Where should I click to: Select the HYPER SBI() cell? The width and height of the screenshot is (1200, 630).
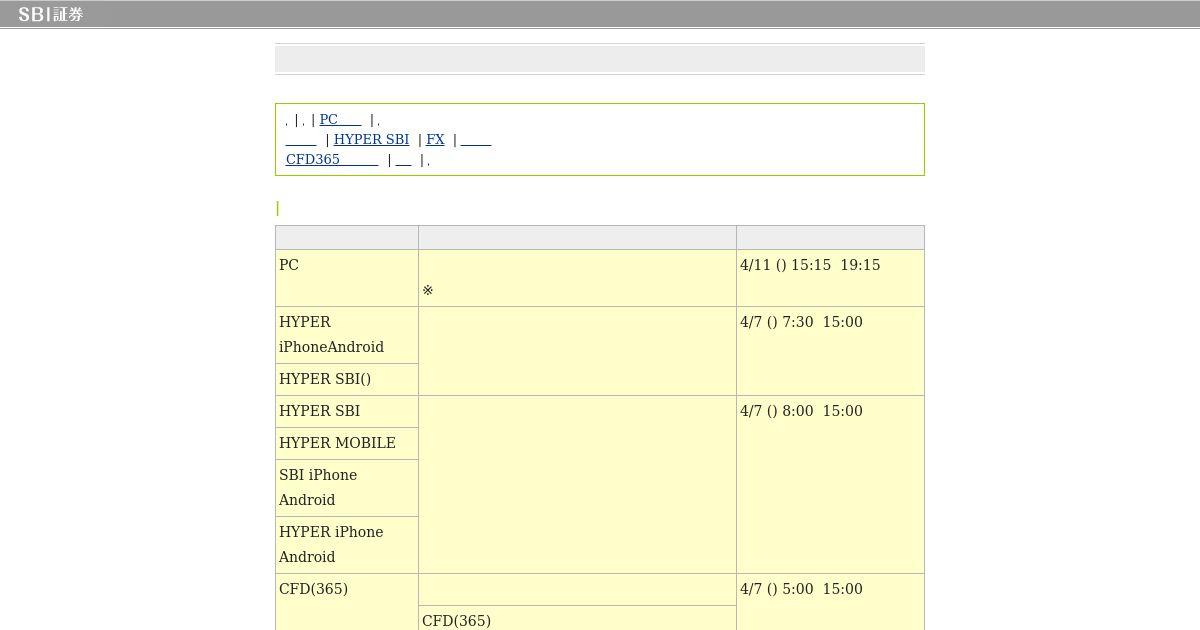tap(347, 379)
